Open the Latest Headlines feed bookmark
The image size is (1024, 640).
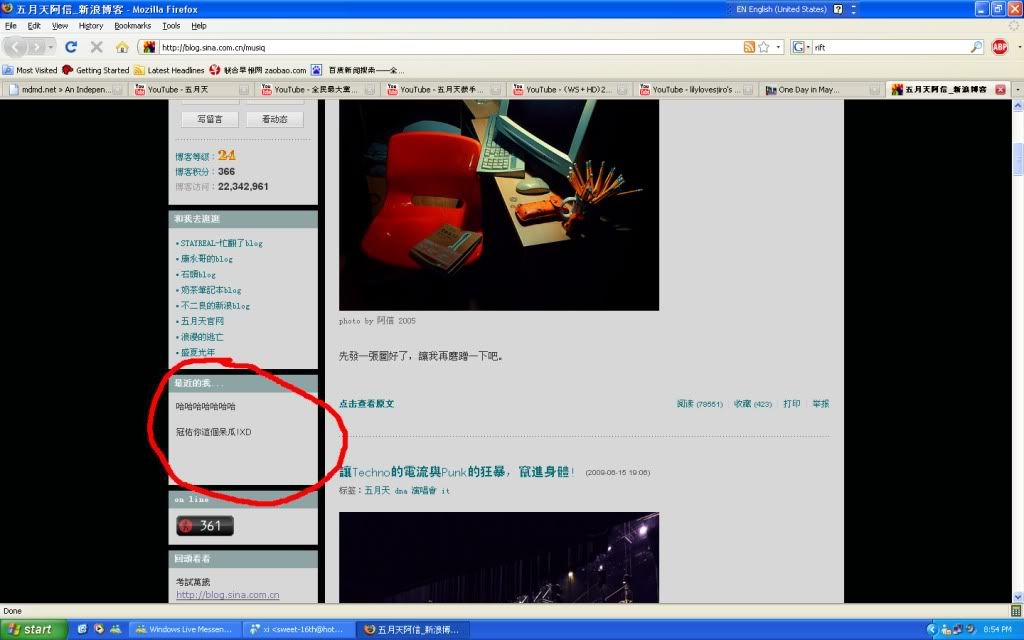[169, 70]
